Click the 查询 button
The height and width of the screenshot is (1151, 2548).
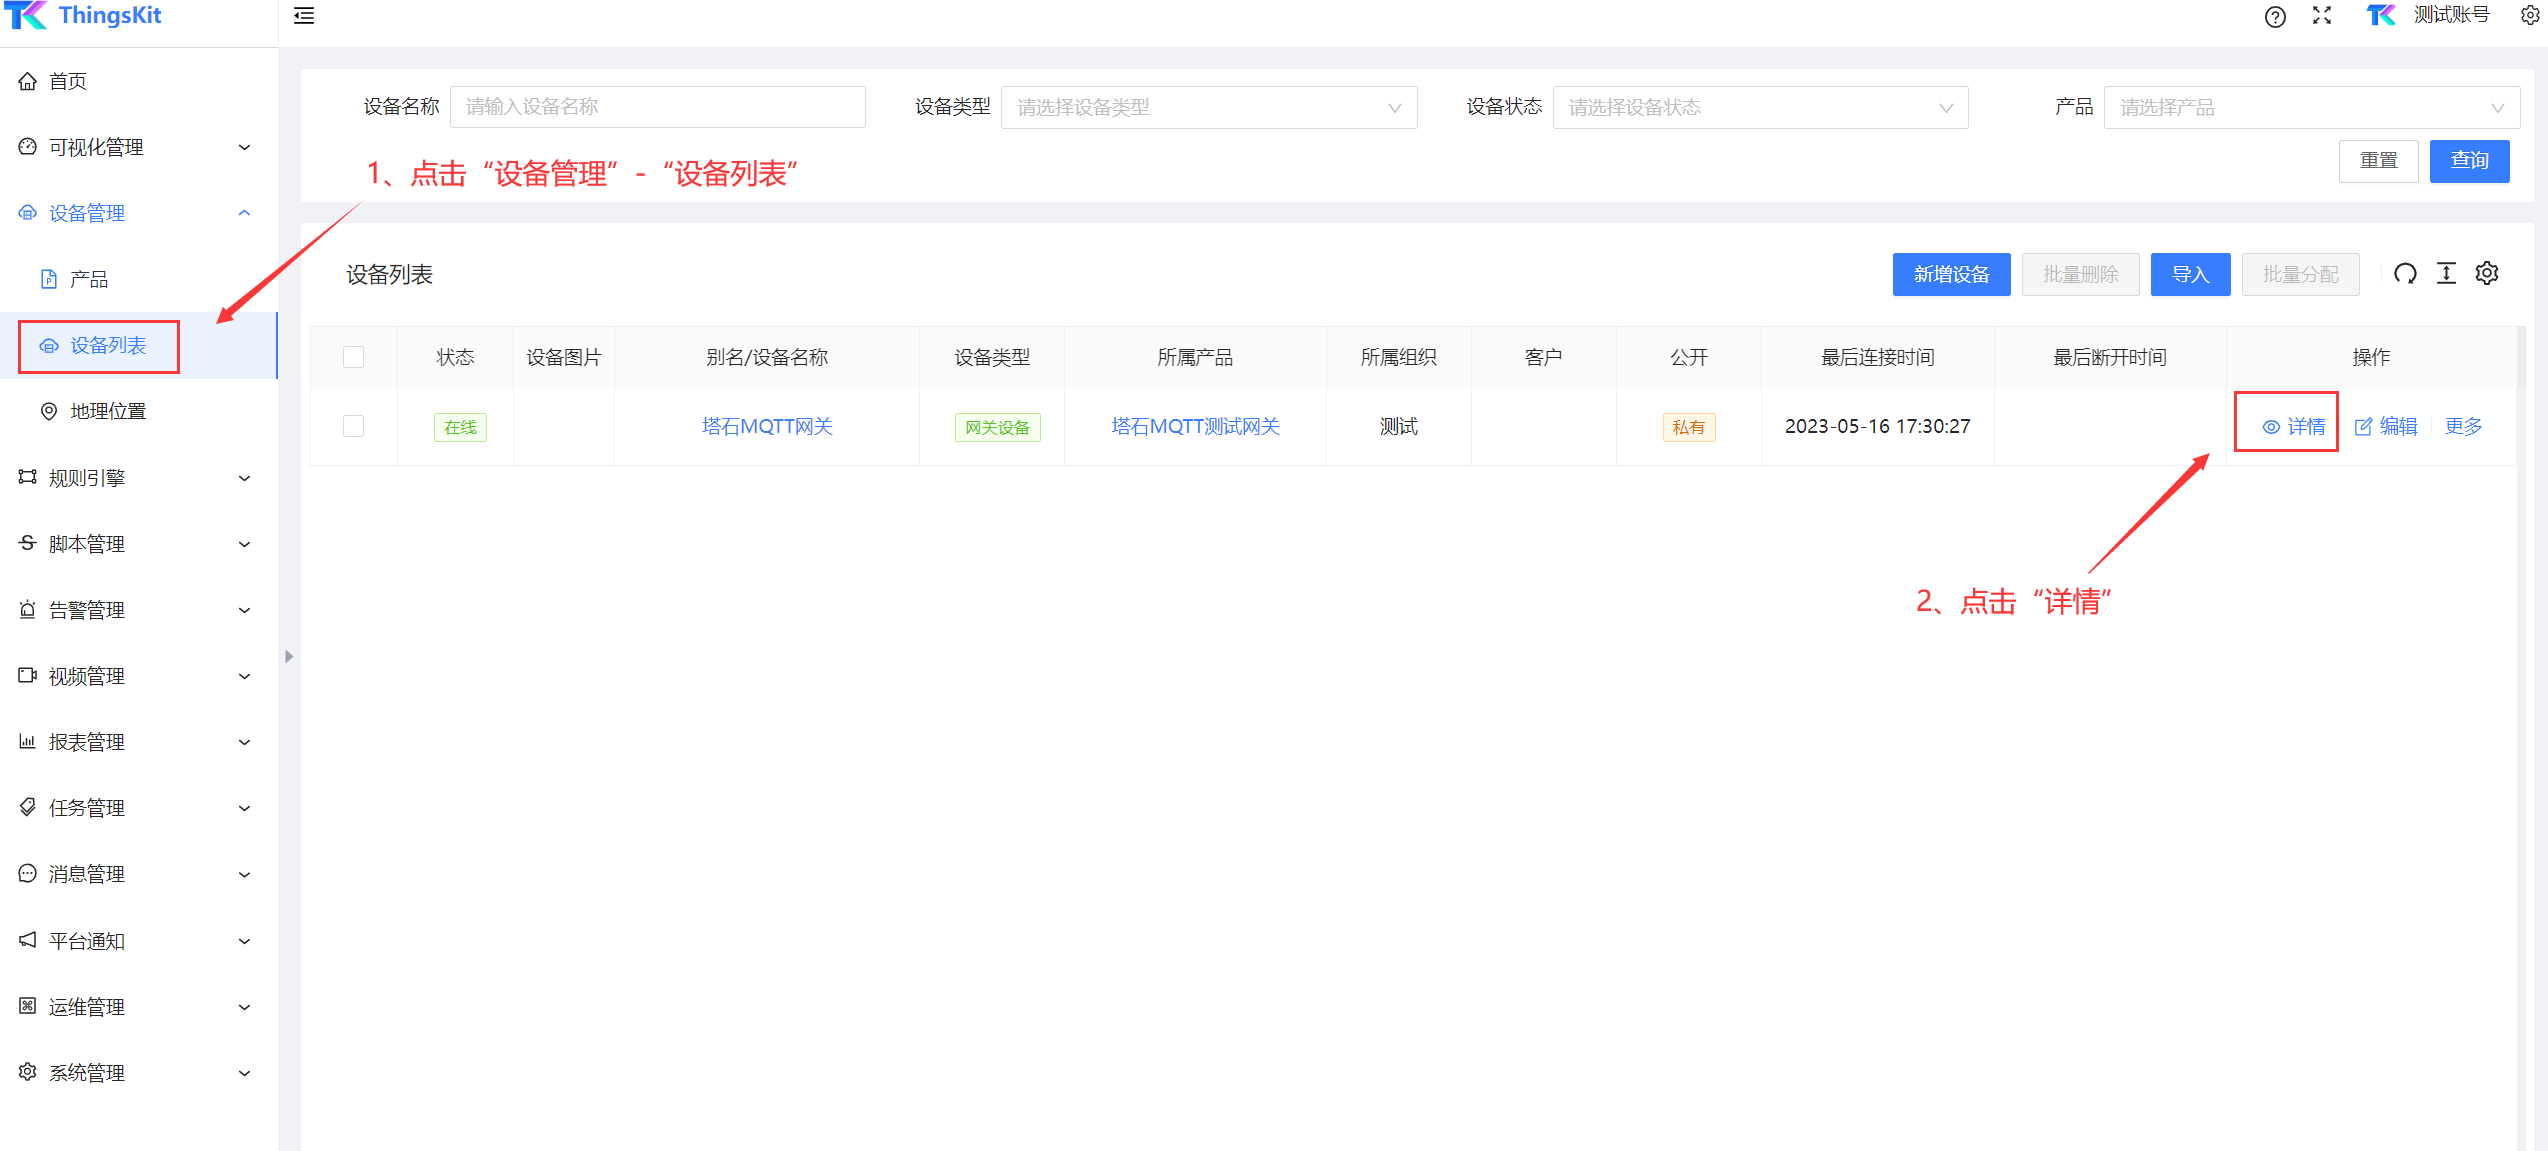pyautogui.click(x=2468, y=161)
